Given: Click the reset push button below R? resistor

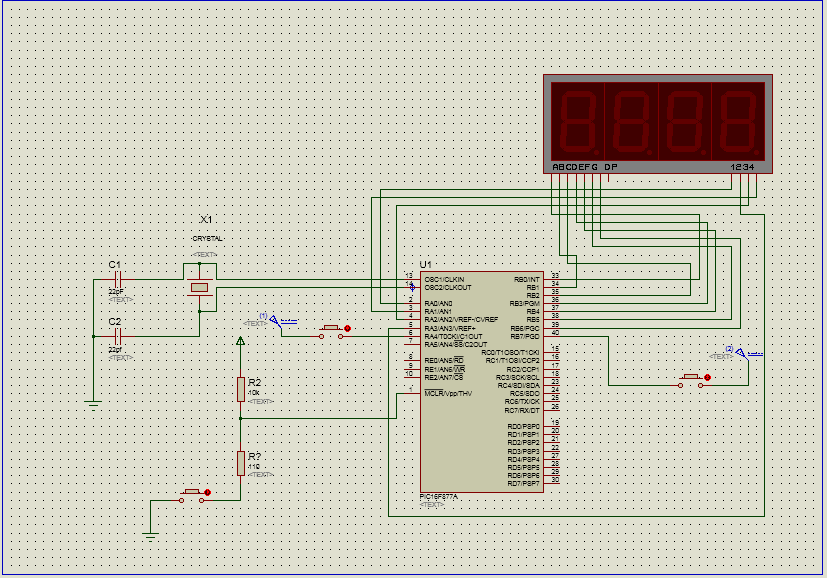Looking at the screenshot, I should tap(192, 496).
